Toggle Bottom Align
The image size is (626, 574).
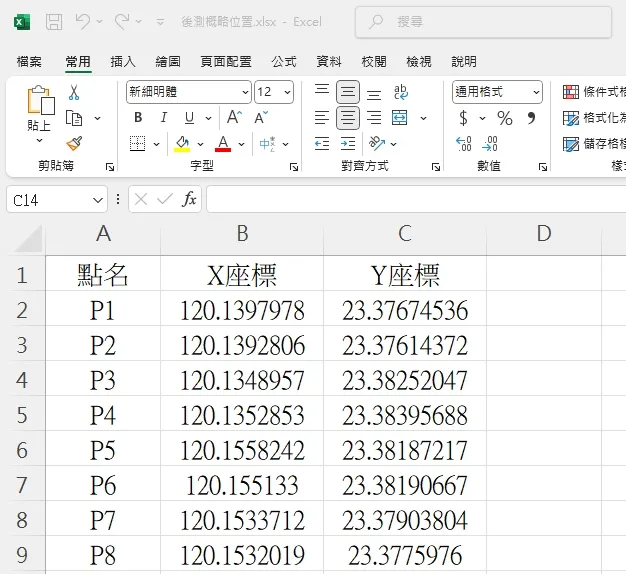pos(374,93)
